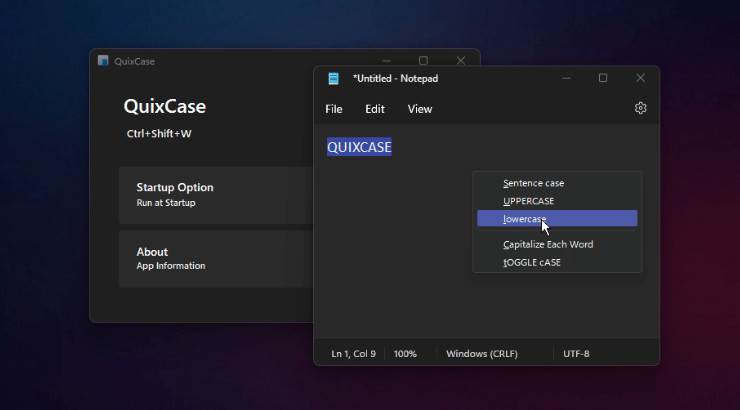Open Startup Option card in QuixCase

click(x=216, y=195)
